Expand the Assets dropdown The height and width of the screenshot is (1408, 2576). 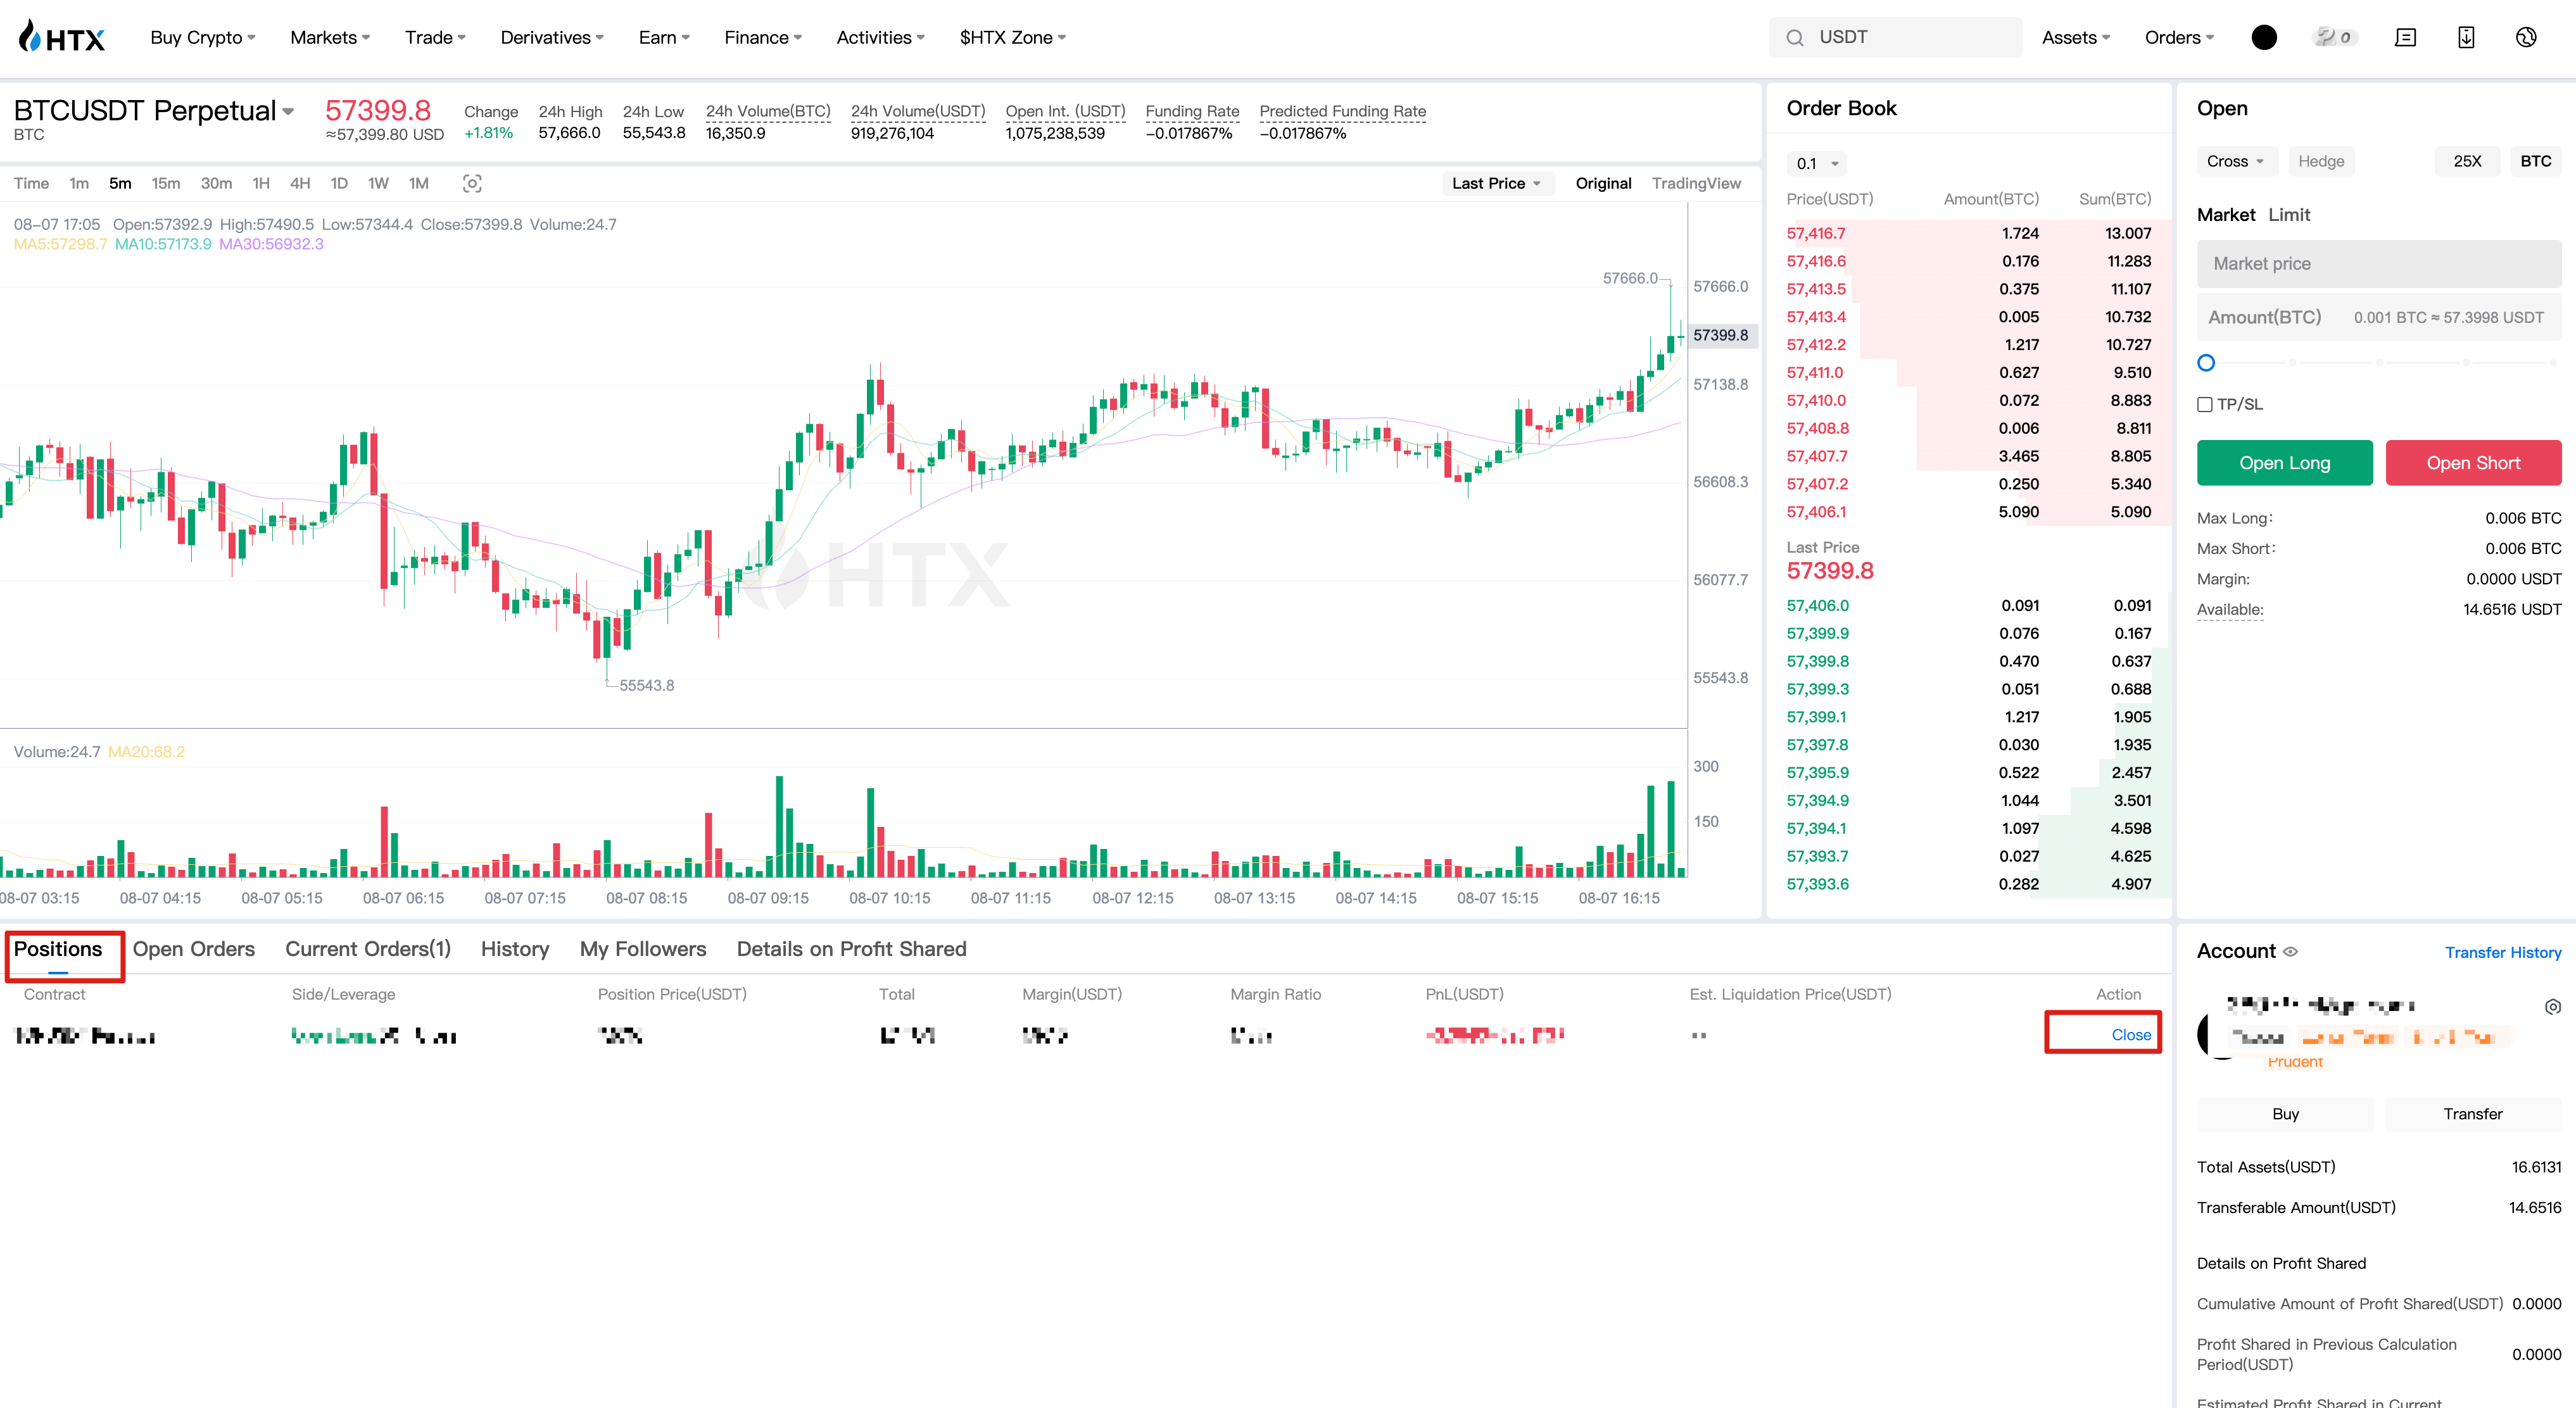[x=2076, y=37]
